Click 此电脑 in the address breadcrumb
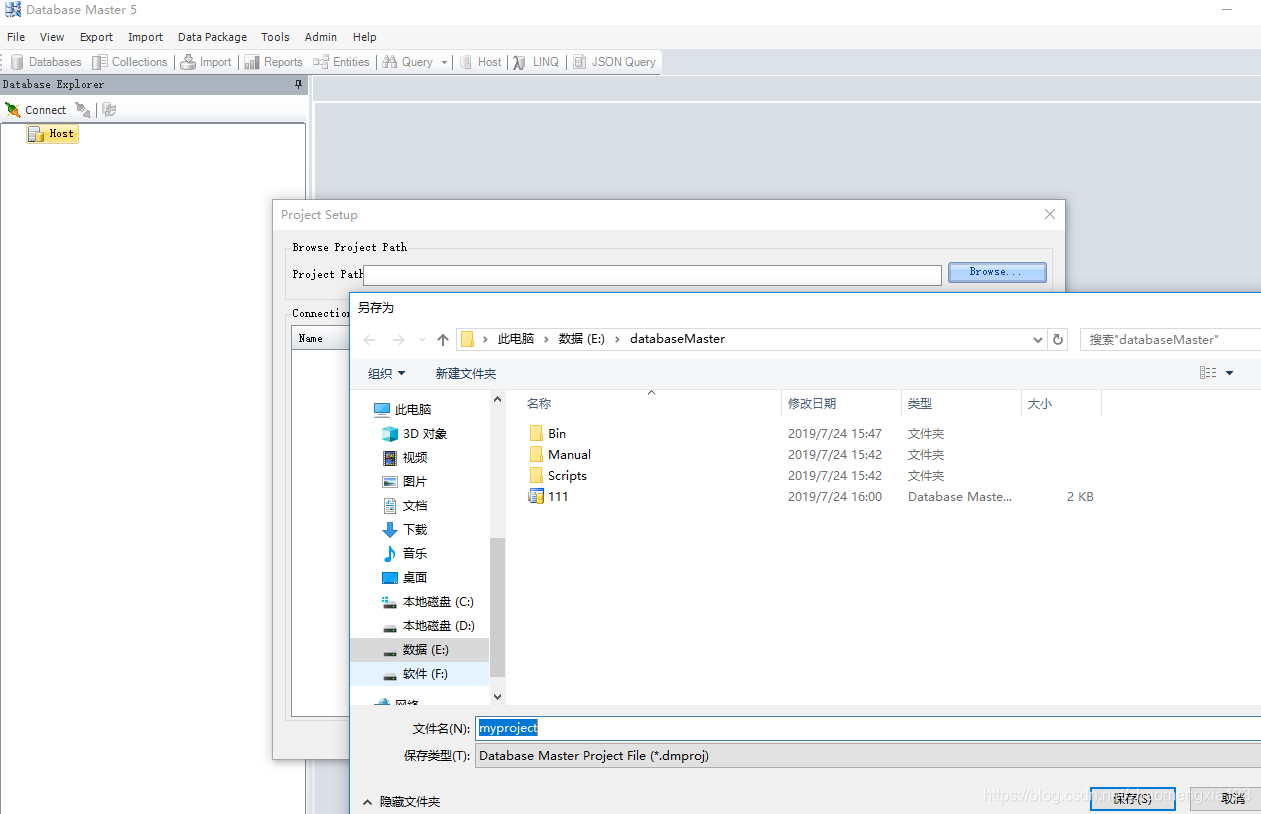Image resolution: width=1261 pixels, height=814 pixels. point(516,339)
